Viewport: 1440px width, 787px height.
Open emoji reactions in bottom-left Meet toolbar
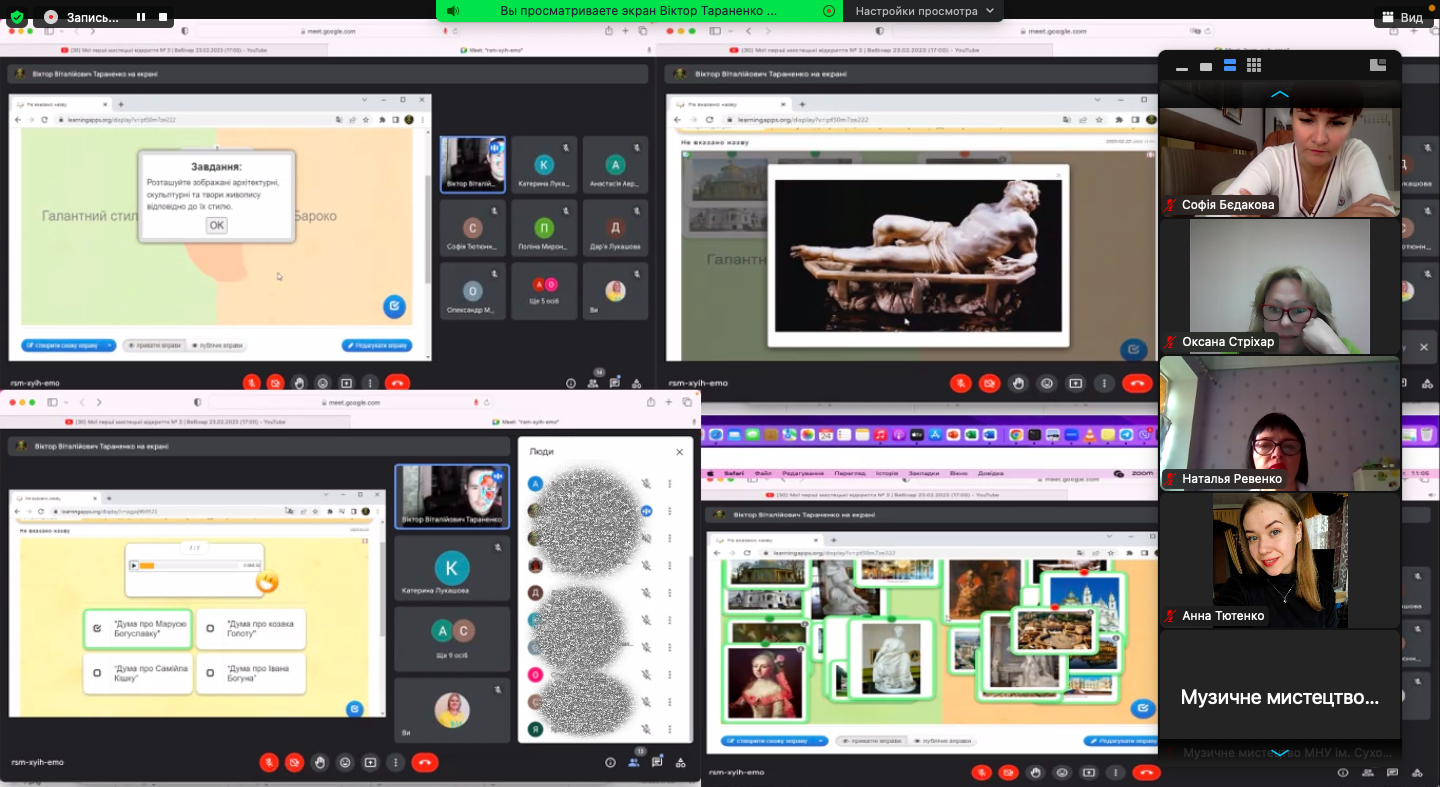(x=345, y=762)
